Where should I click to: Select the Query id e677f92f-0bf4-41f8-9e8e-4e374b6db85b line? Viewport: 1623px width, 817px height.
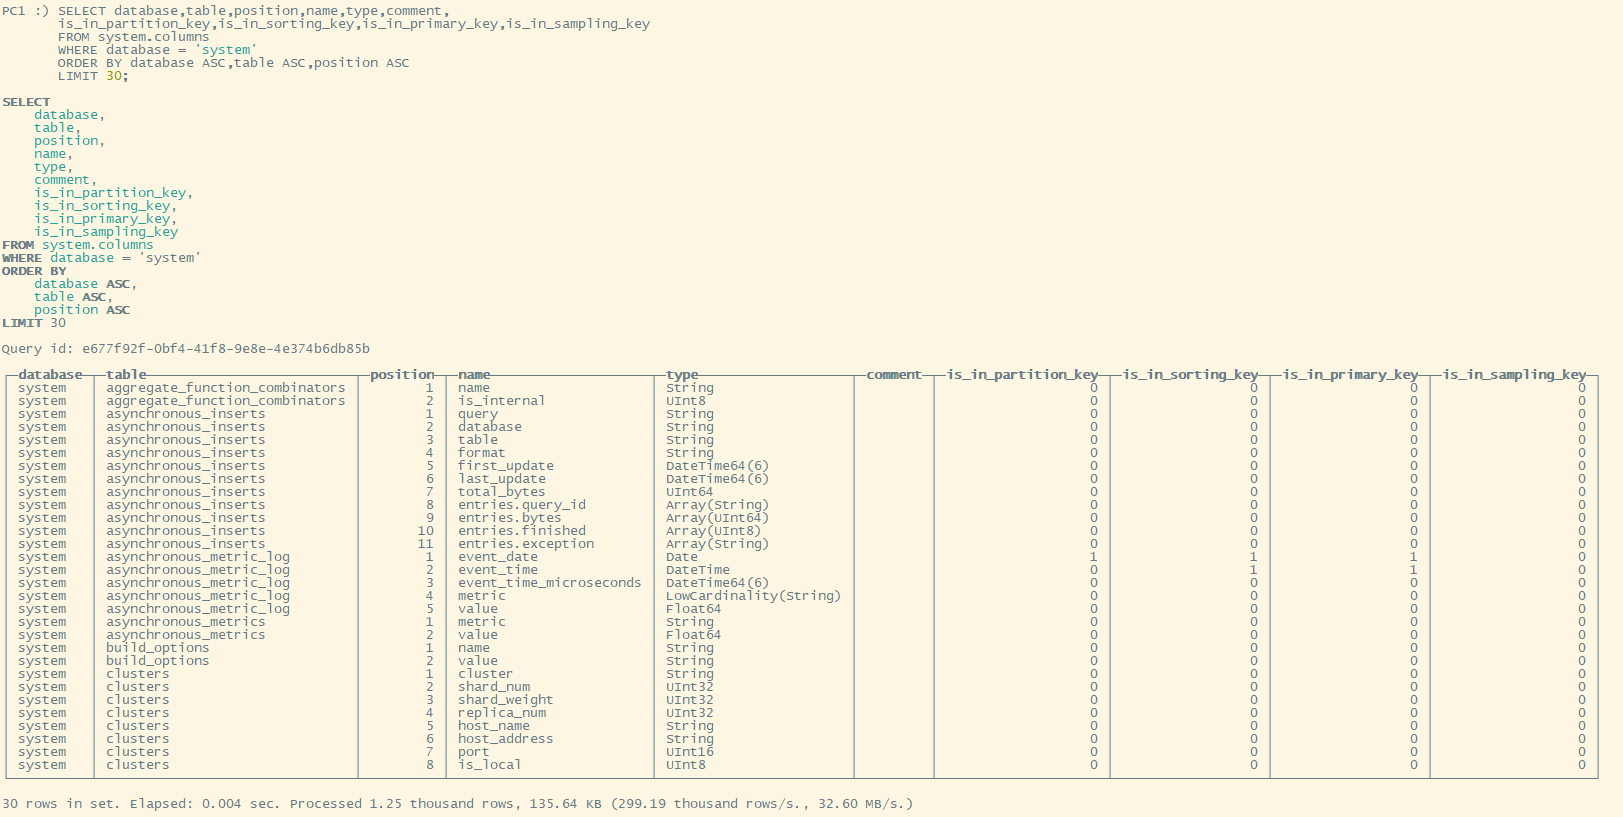tap(186, 349)
